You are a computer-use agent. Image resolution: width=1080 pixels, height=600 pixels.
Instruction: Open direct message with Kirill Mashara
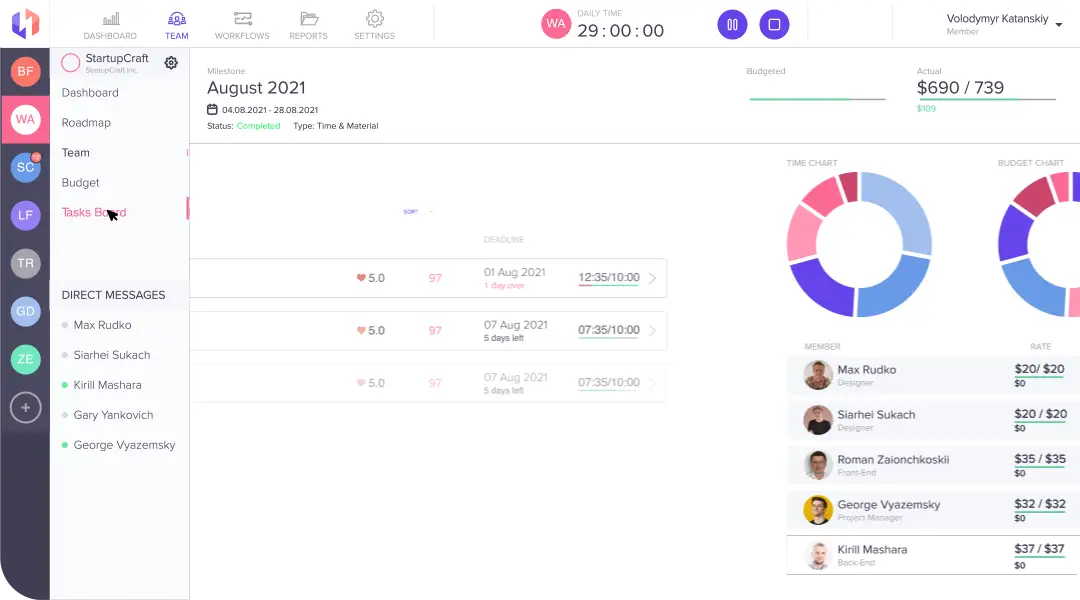107,385
